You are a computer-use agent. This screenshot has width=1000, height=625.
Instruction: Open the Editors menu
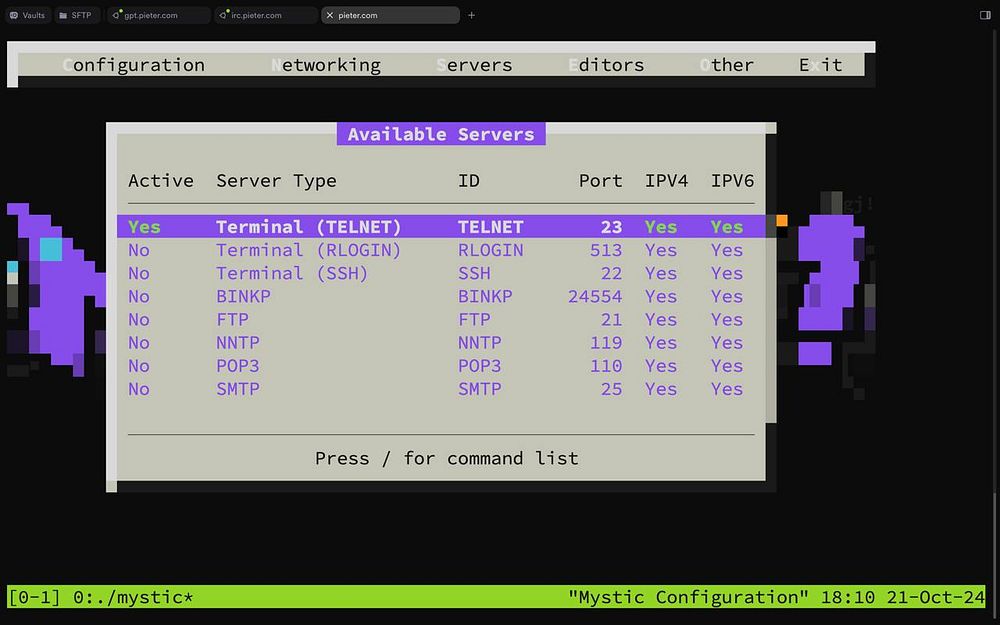pos(607,65)
